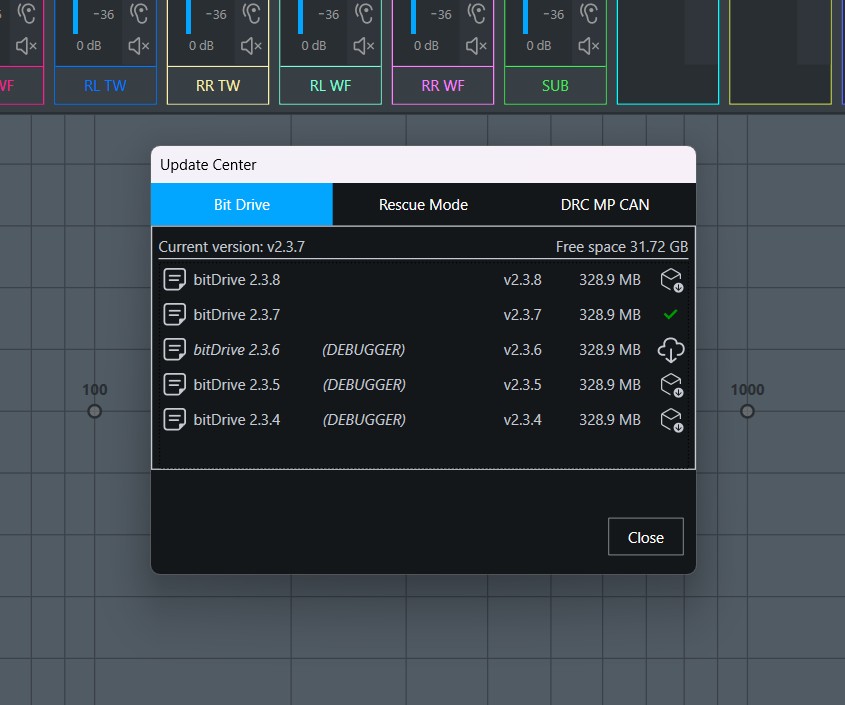845x705 pixels.
Task: Click install package icon for bitDrive 2.3.5
Action: click(x=671, y=385)
